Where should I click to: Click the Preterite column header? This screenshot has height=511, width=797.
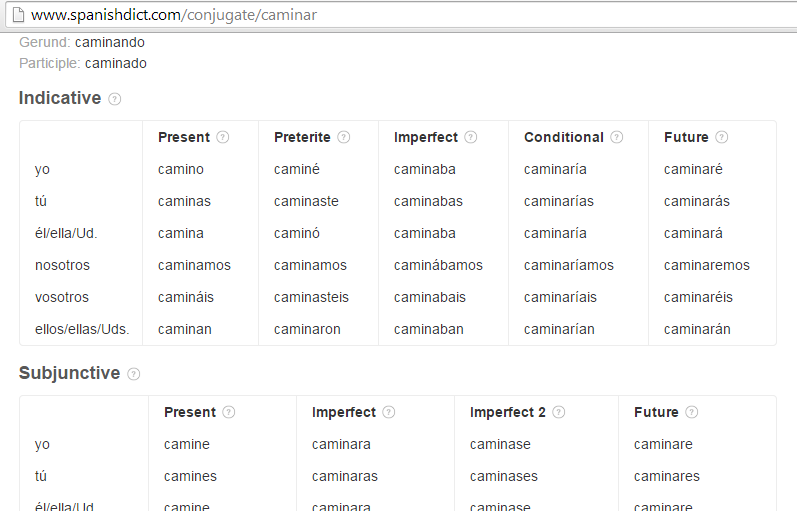302,137
